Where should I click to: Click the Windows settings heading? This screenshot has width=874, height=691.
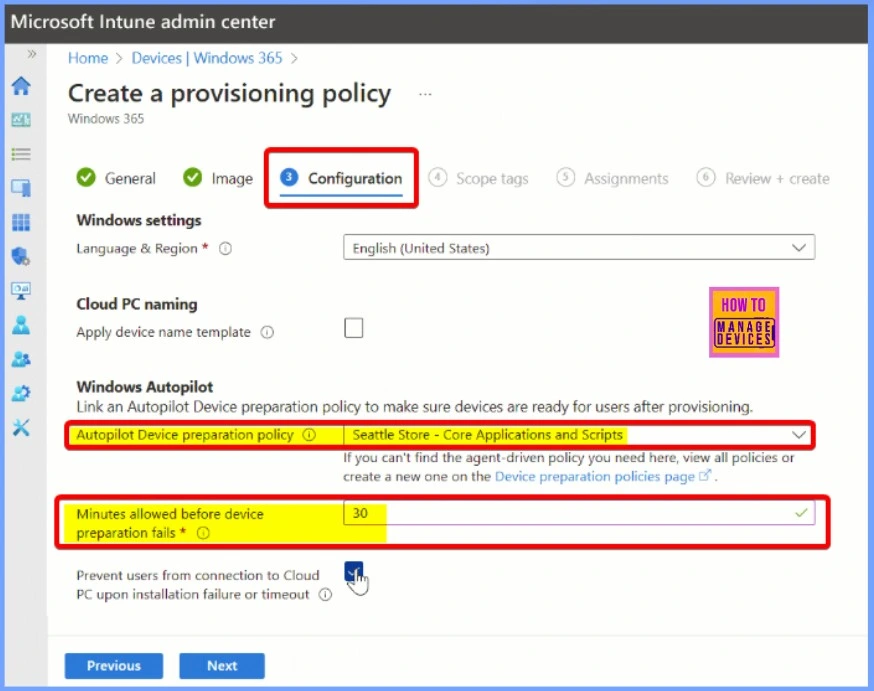139,220
